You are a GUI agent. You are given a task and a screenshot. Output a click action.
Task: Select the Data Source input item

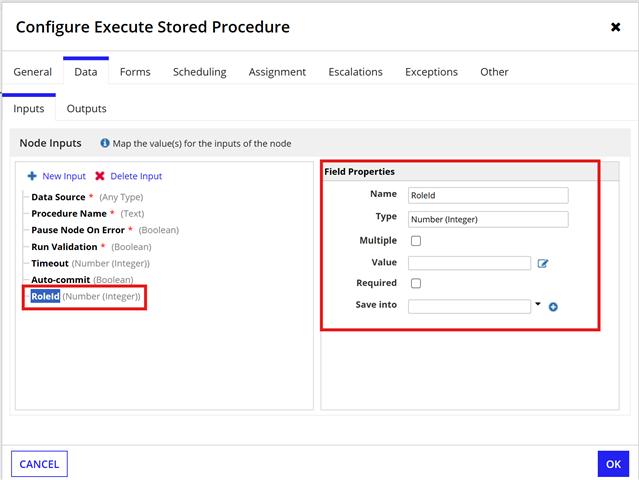(x=58, y=197)
